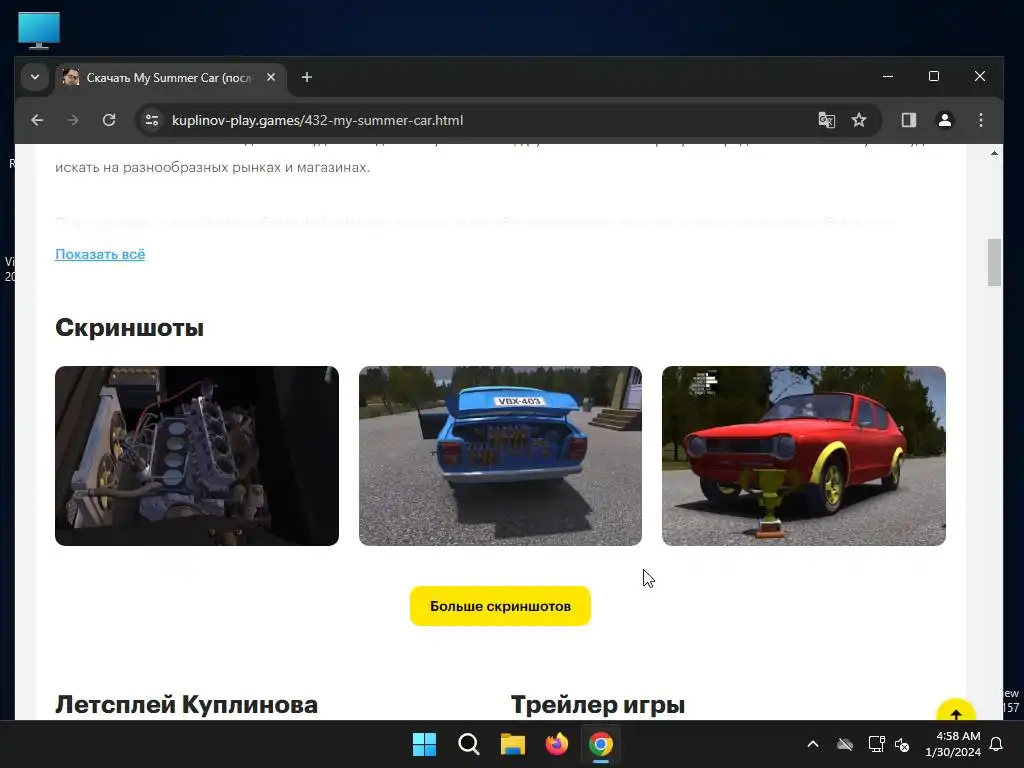This screenshot has width=1024, height=768.
Task: Open the blue car screenshot thumbnail
Action: pos(500,456)
